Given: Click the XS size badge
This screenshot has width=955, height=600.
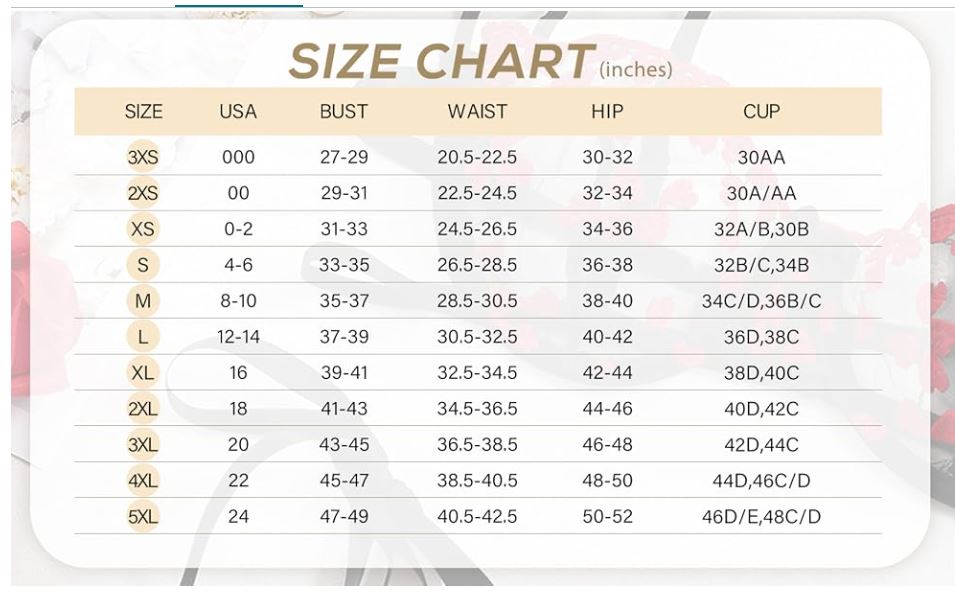Looking at the screenshot, I should coord(143,229).
